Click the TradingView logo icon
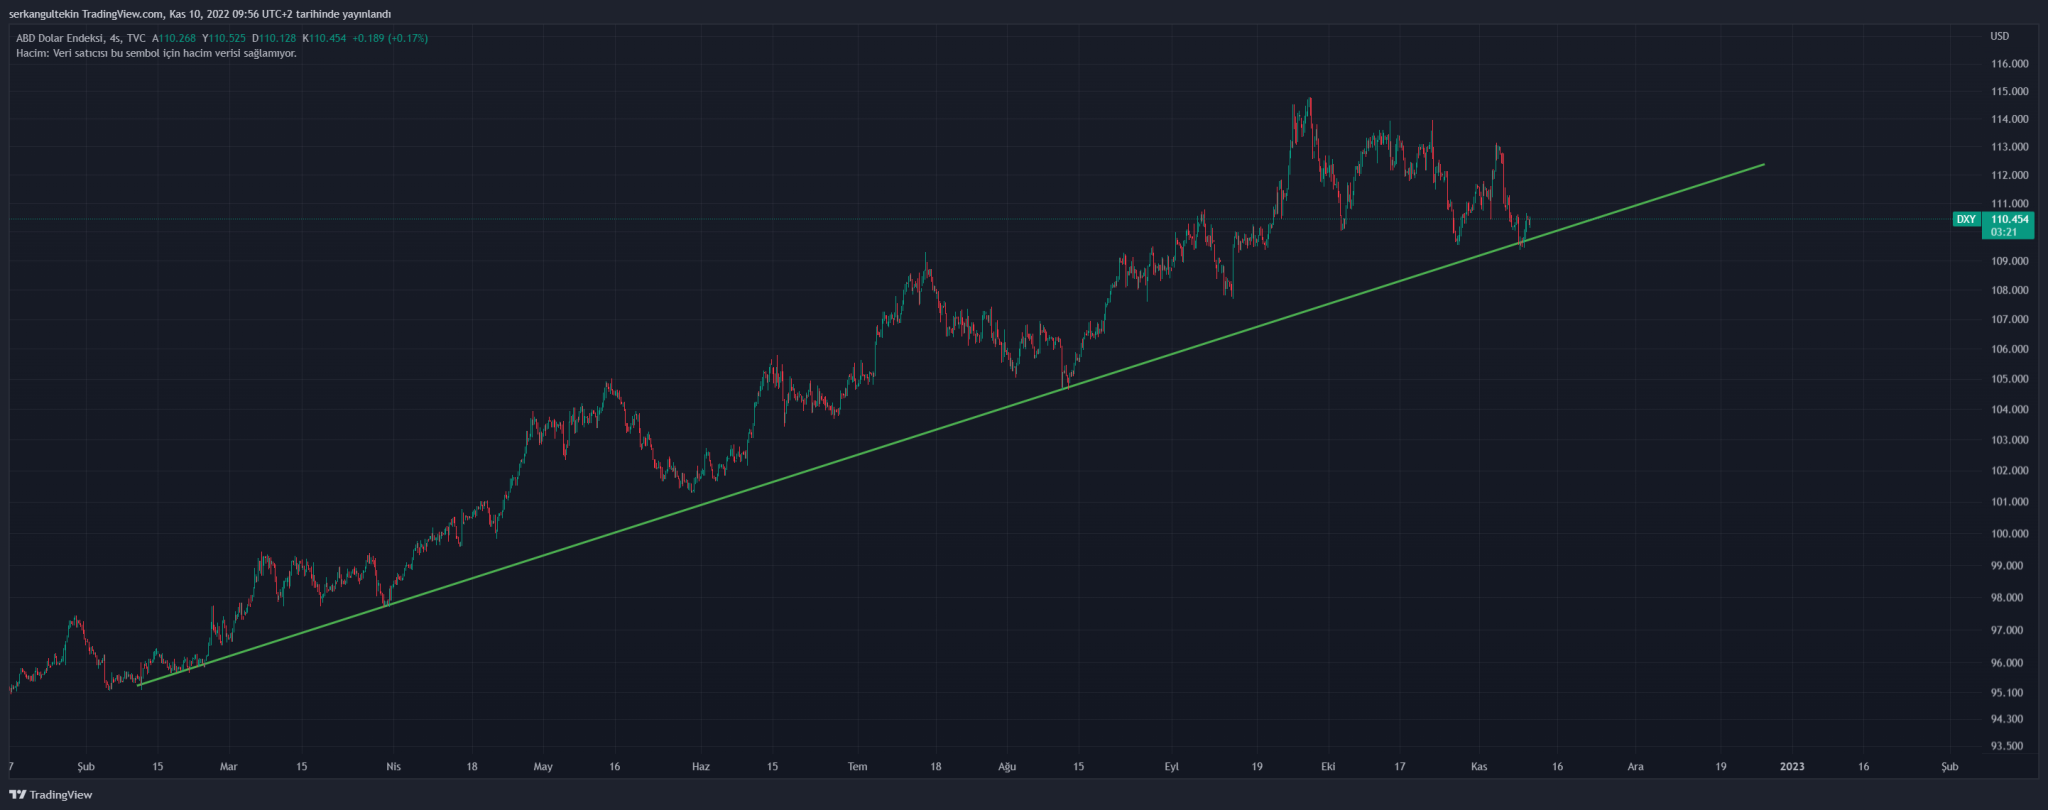 click(x=17, y=795)
